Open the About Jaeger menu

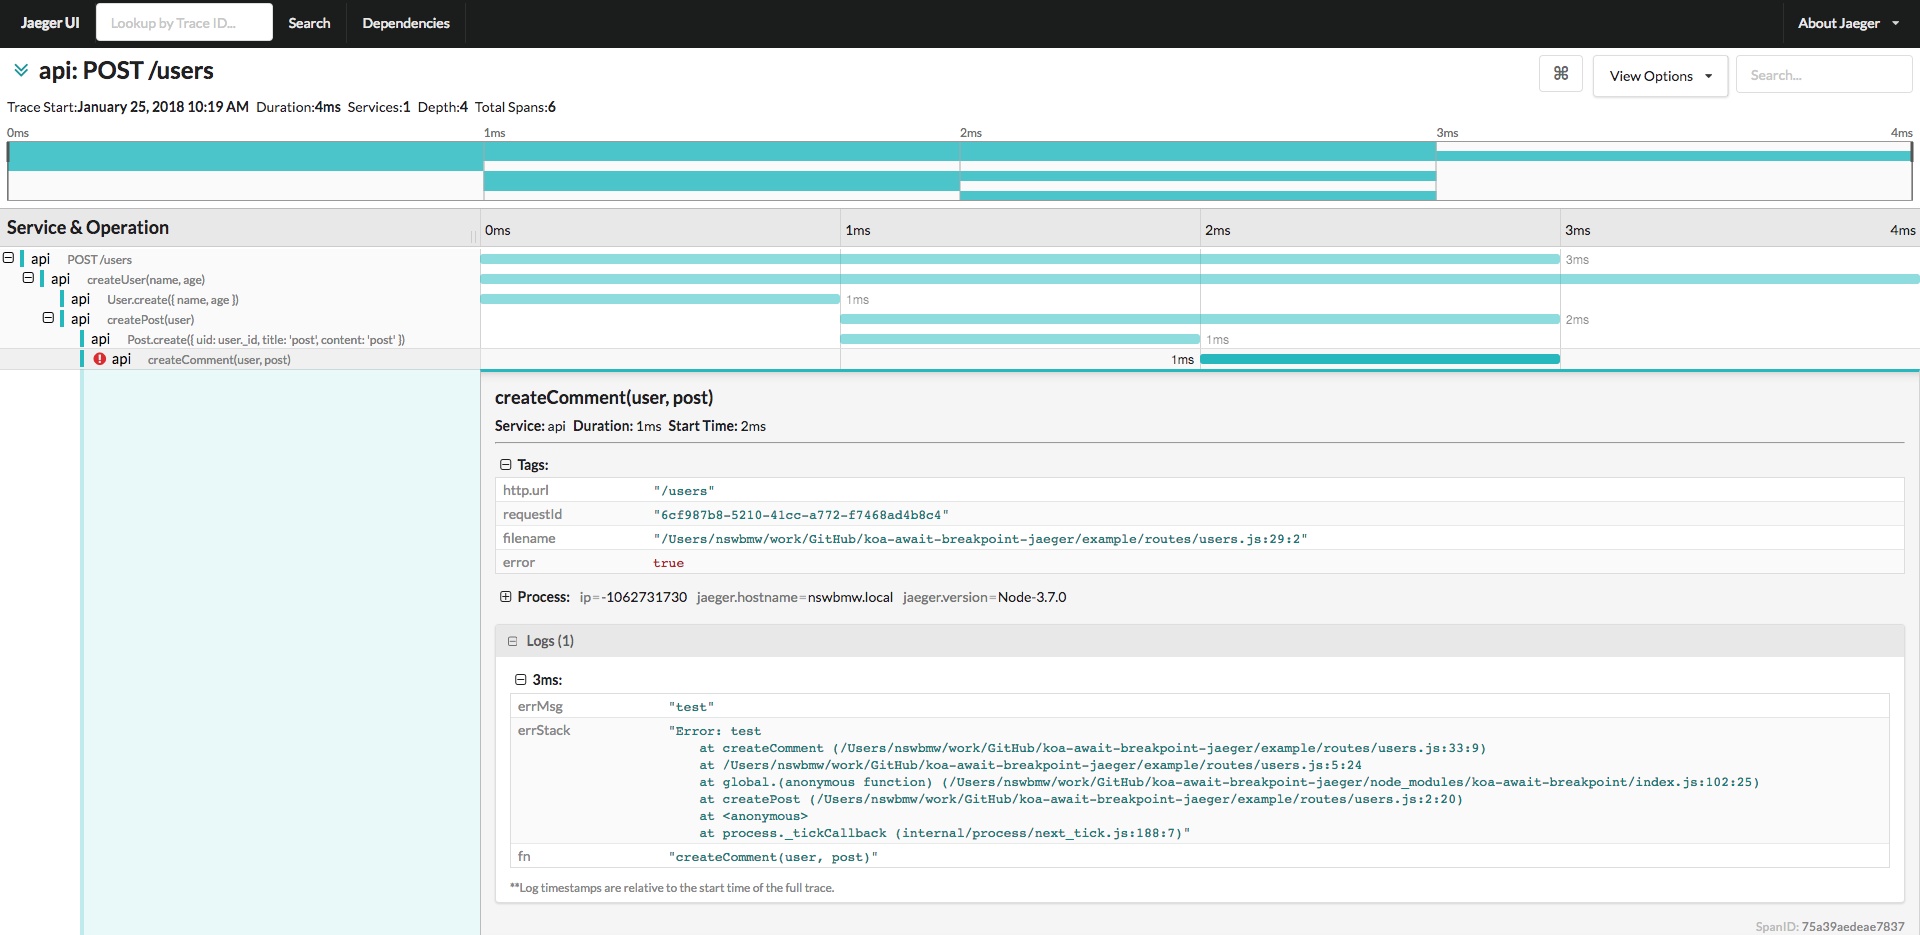[x=1847, y=23]
